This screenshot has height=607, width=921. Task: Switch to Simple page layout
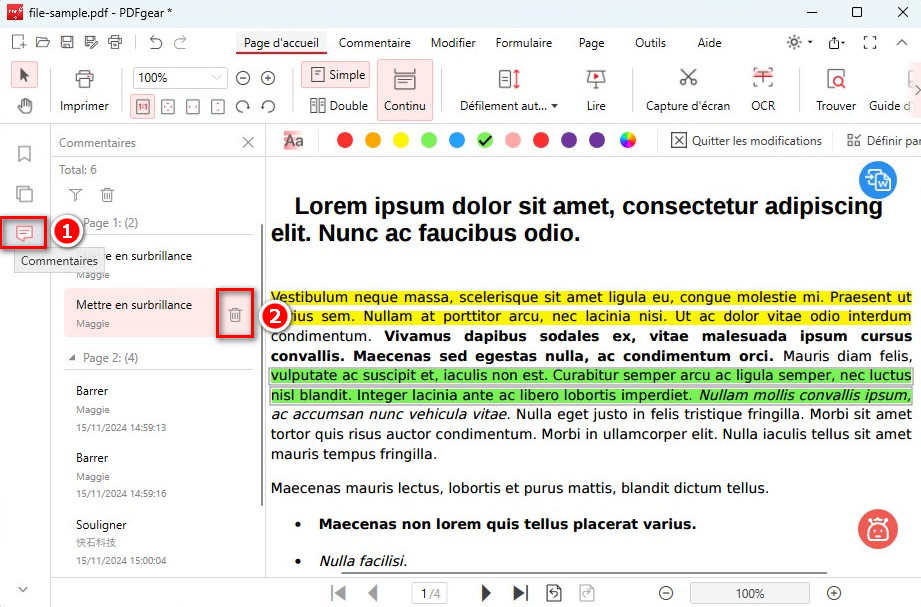click(335, 74)
